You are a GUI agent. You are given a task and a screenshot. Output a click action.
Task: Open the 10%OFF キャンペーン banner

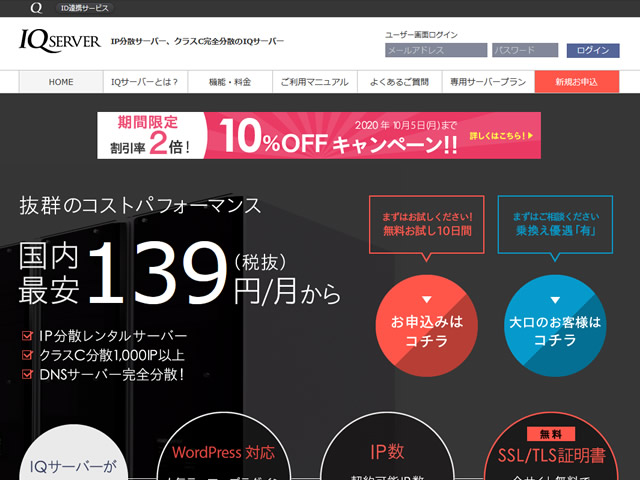click(x=319, y=136)
